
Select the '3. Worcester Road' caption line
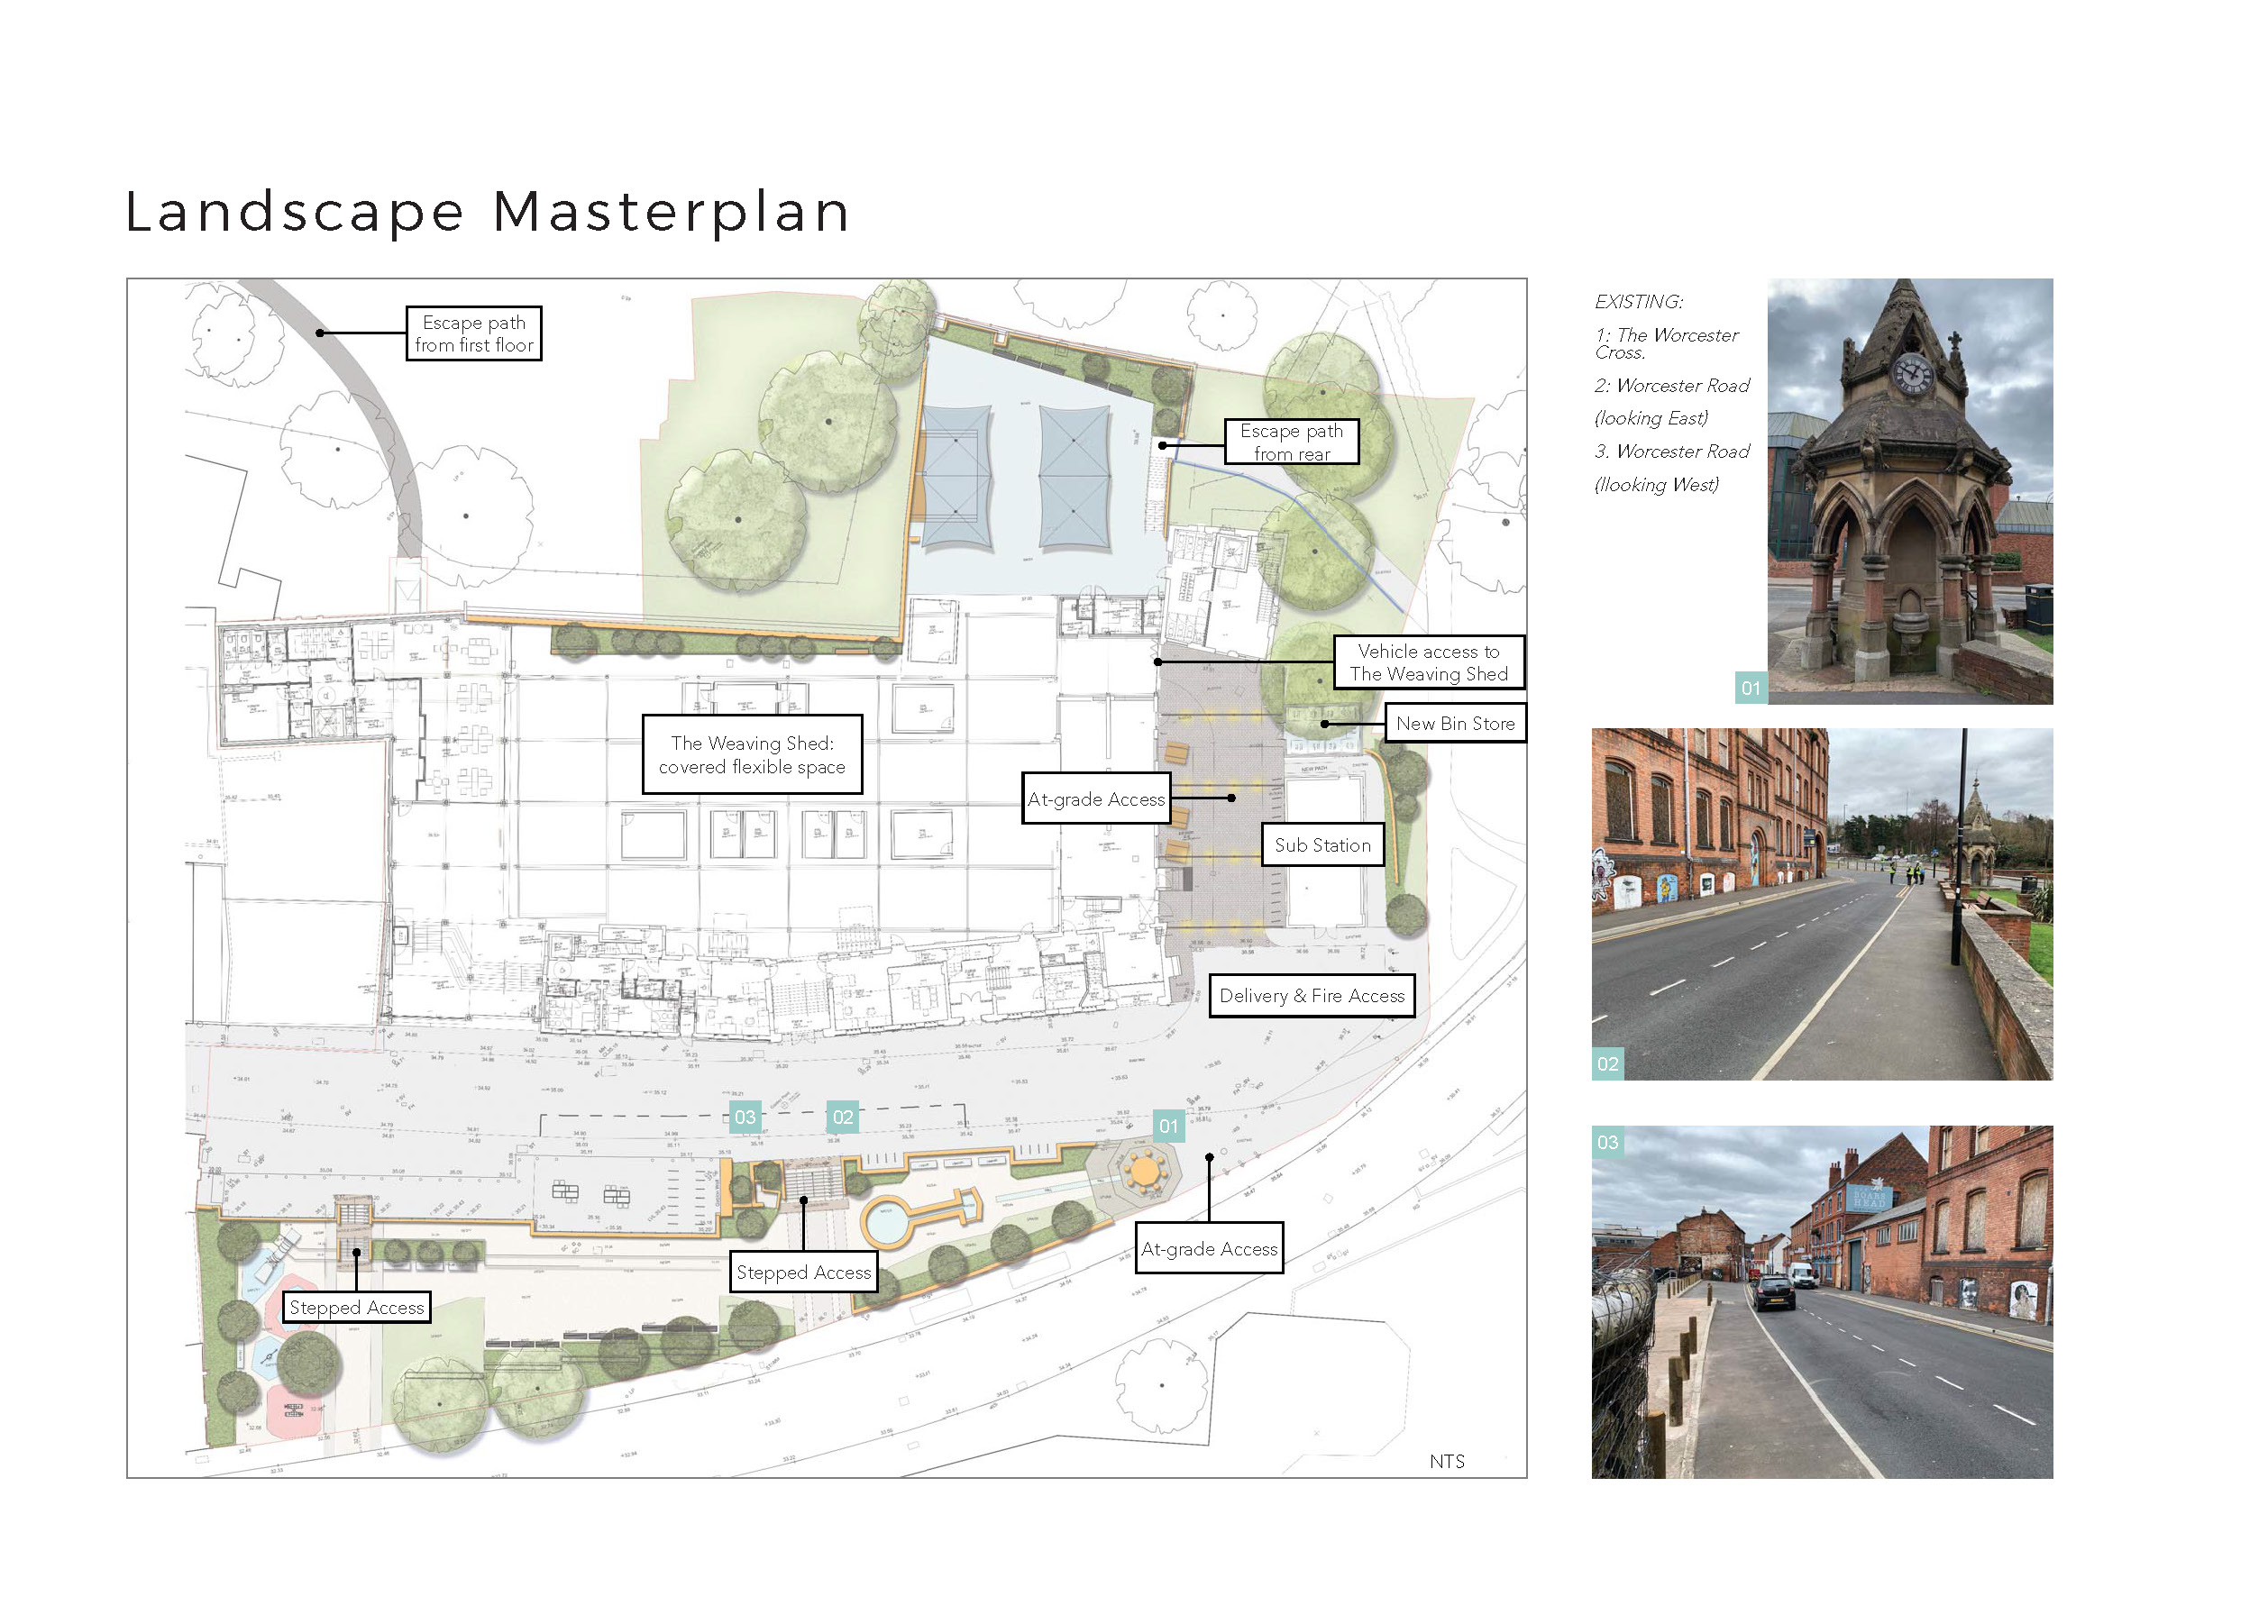tap(1672, 451)
